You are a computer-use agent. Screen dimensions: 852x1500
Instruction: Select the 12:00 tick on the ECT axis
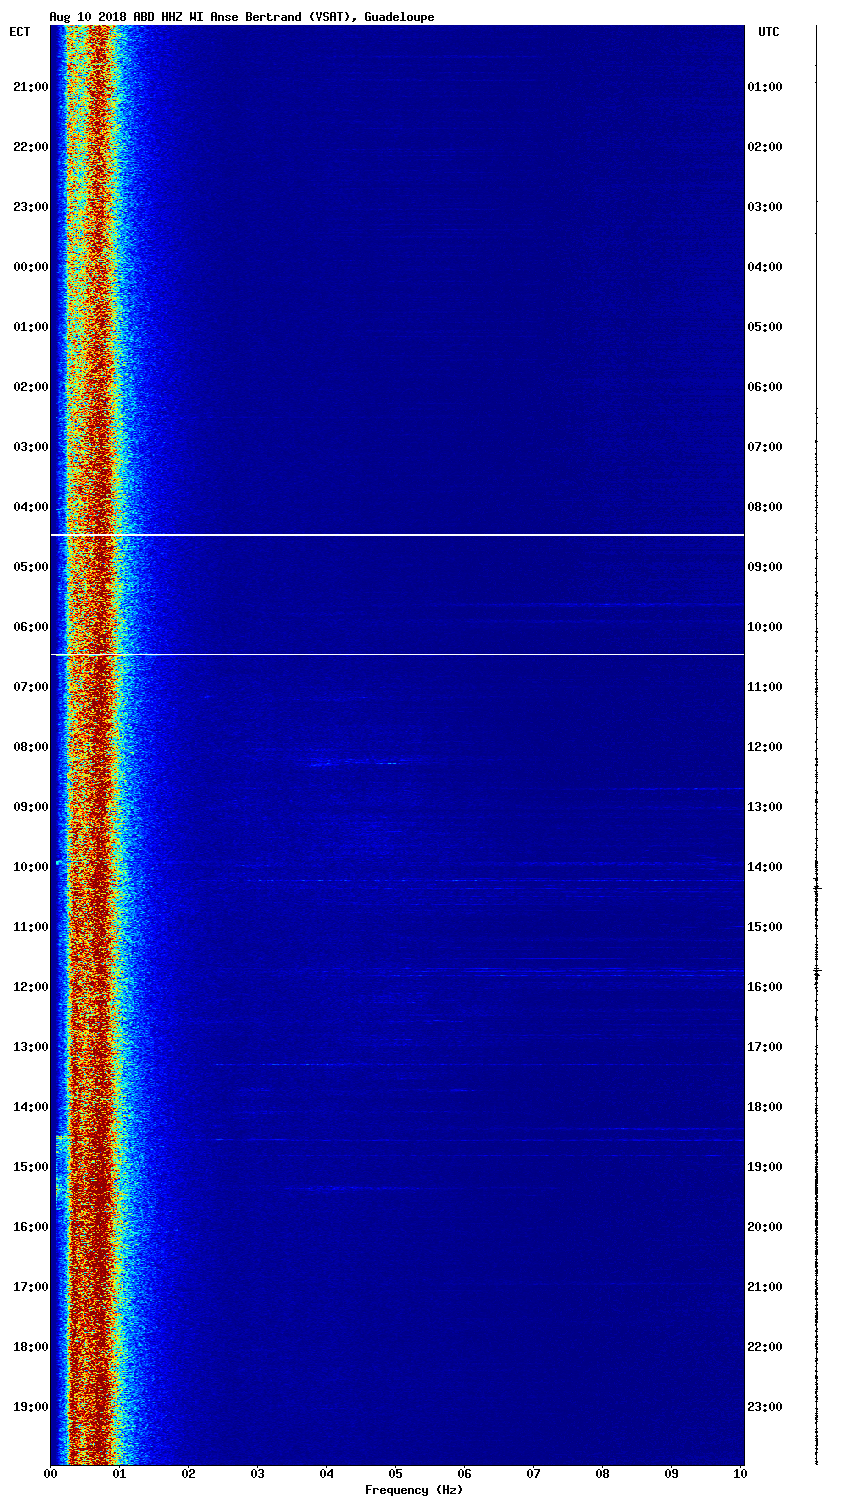pos(30,987)
